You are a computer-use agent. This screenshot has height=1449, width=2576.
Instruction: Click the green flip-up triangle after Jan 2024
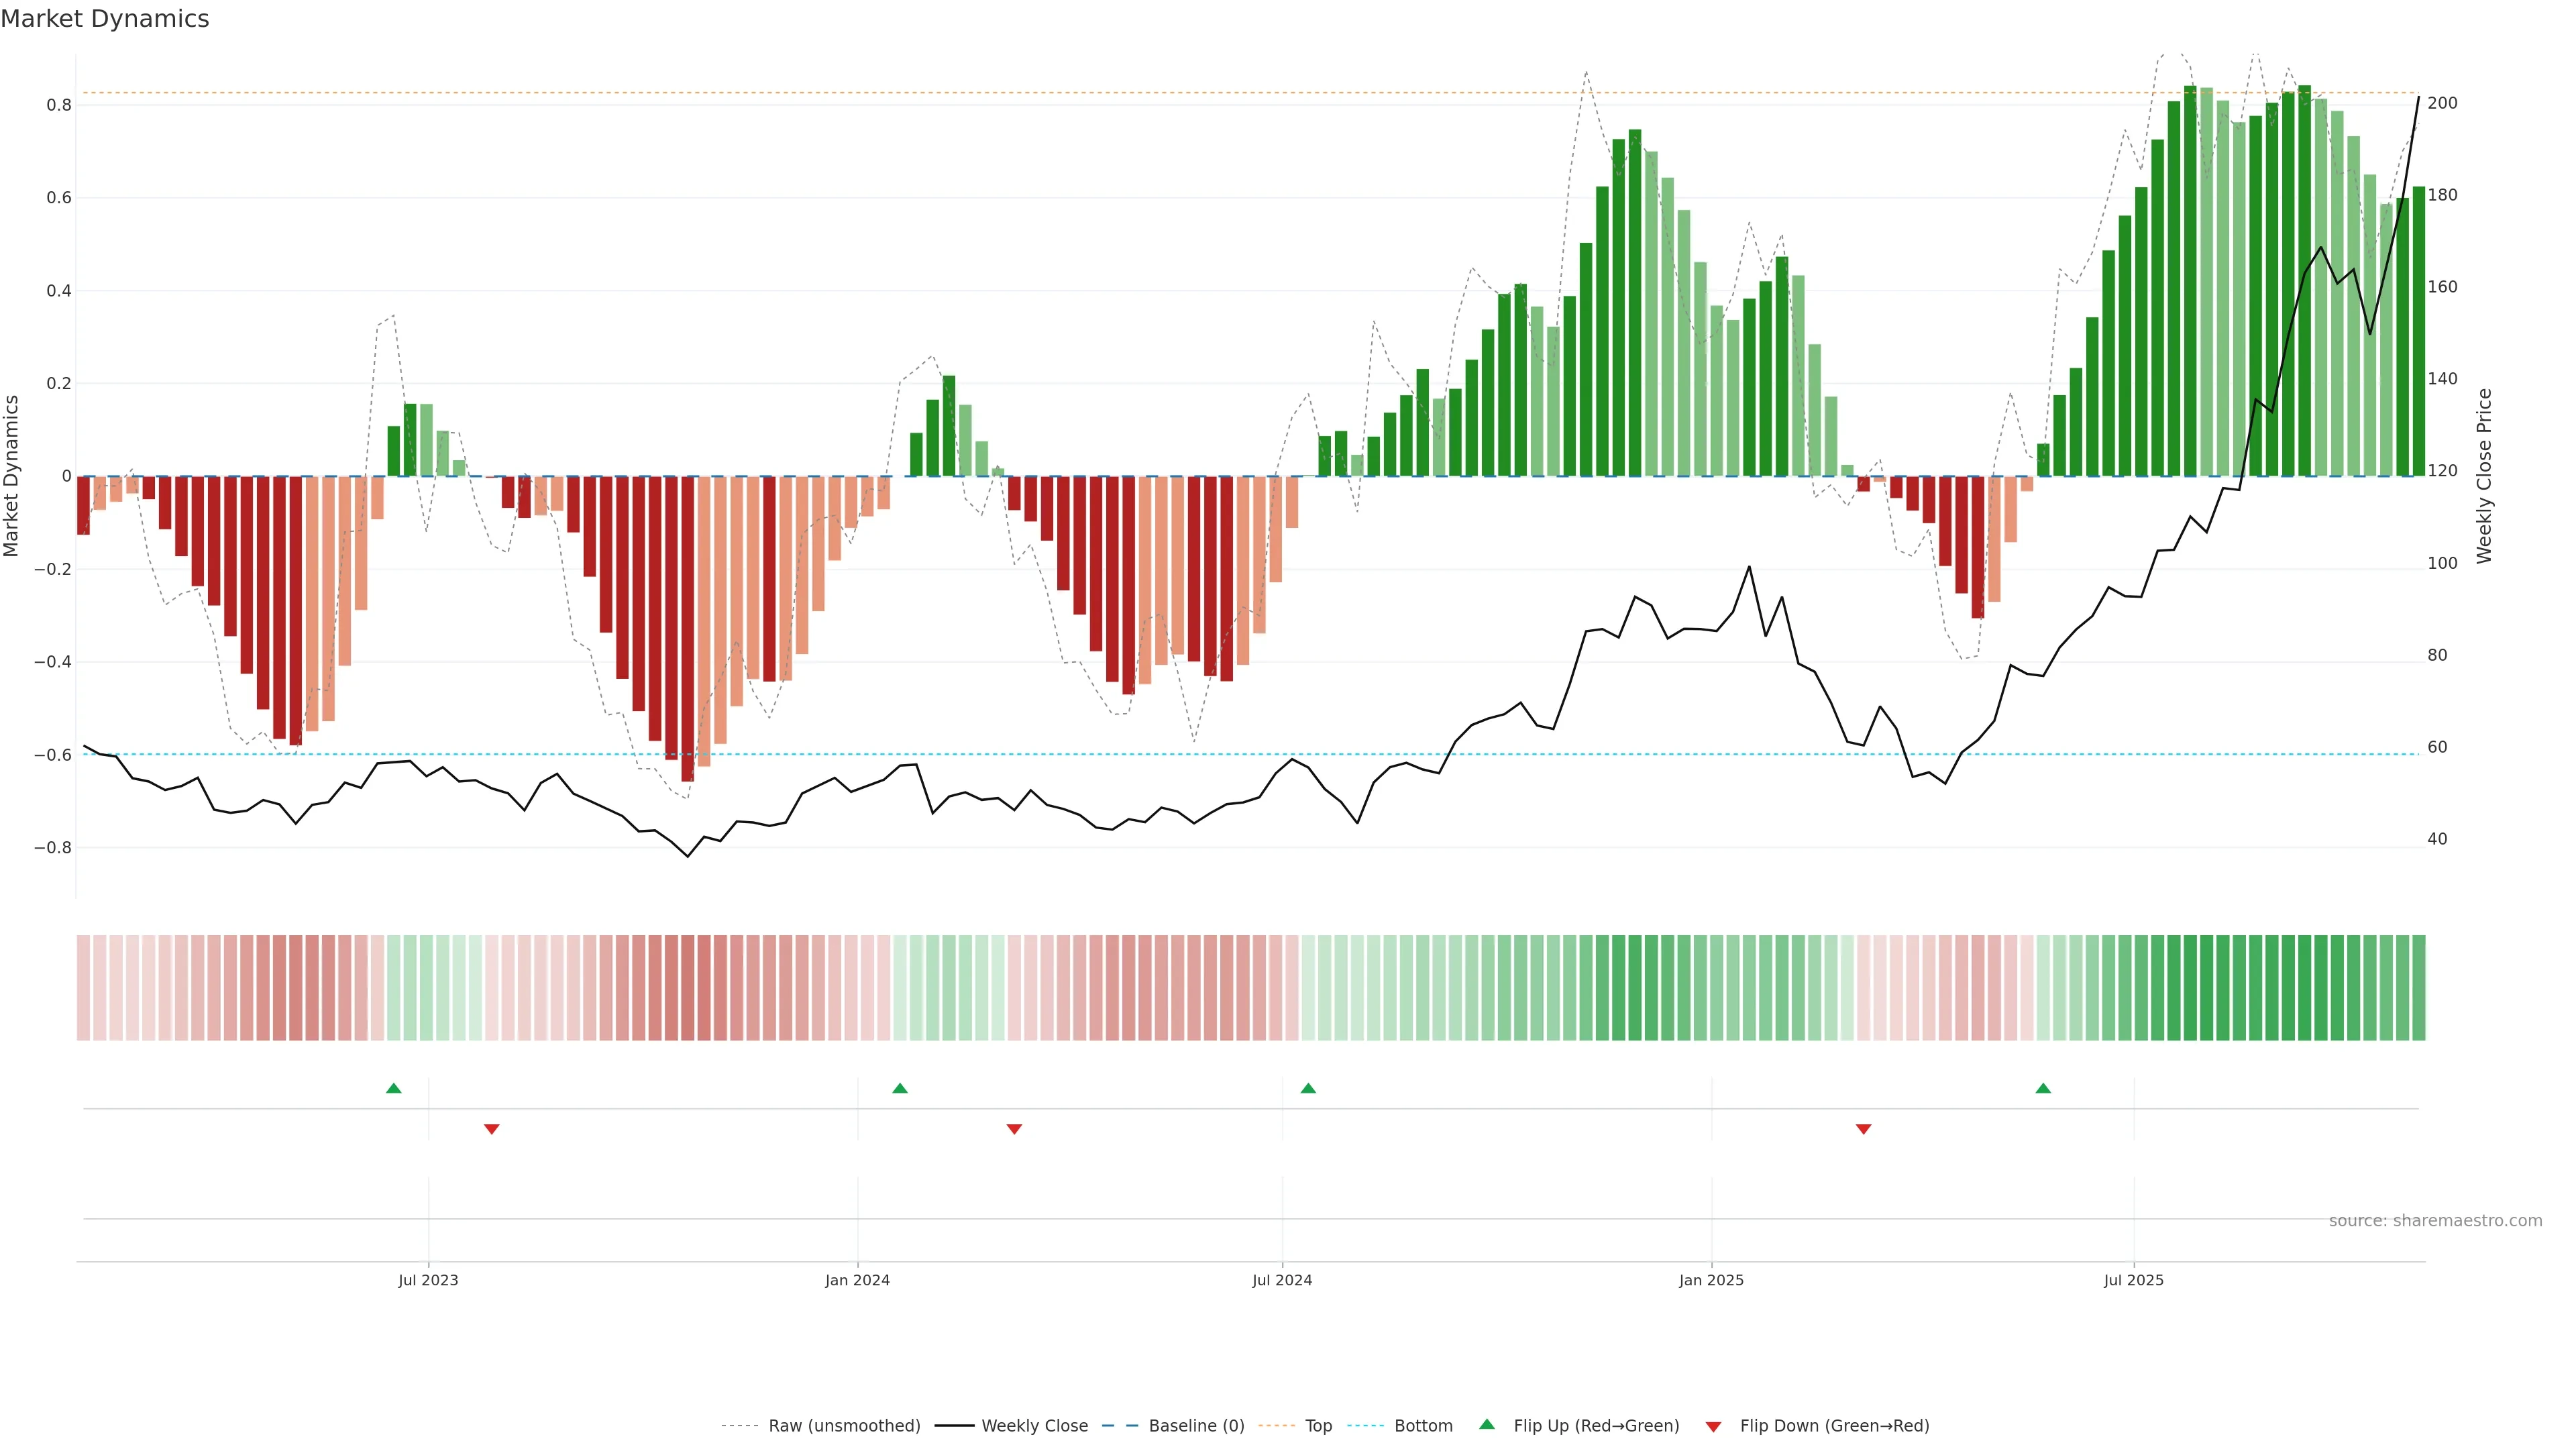(900, 1088)
